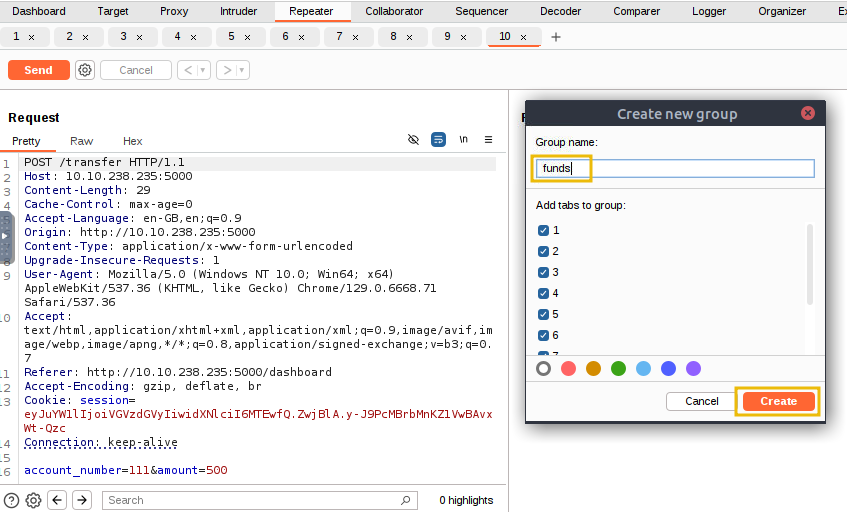Open the Organizer tab
The image size is (847, 512).
tap(782, 11)
